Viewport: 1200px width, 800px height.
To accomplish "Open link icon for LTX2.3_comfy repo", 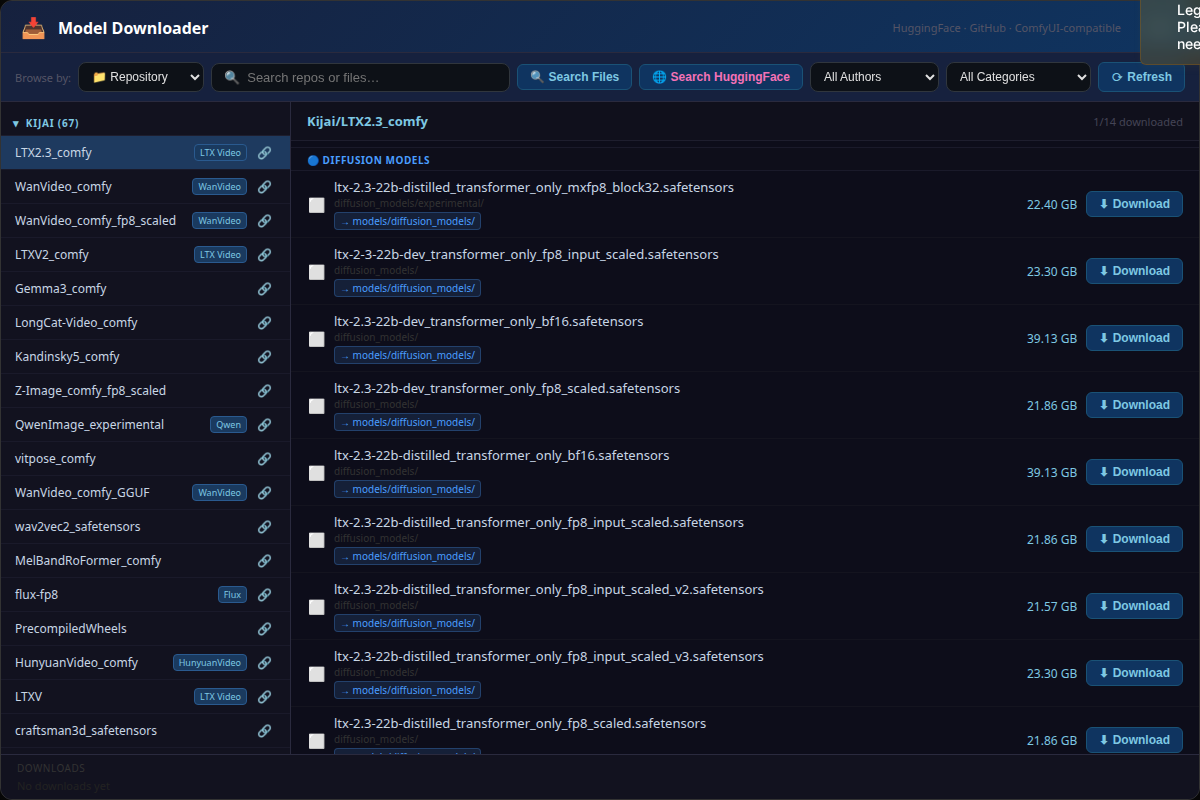I will pyautogui.click(x=264, y=153).
